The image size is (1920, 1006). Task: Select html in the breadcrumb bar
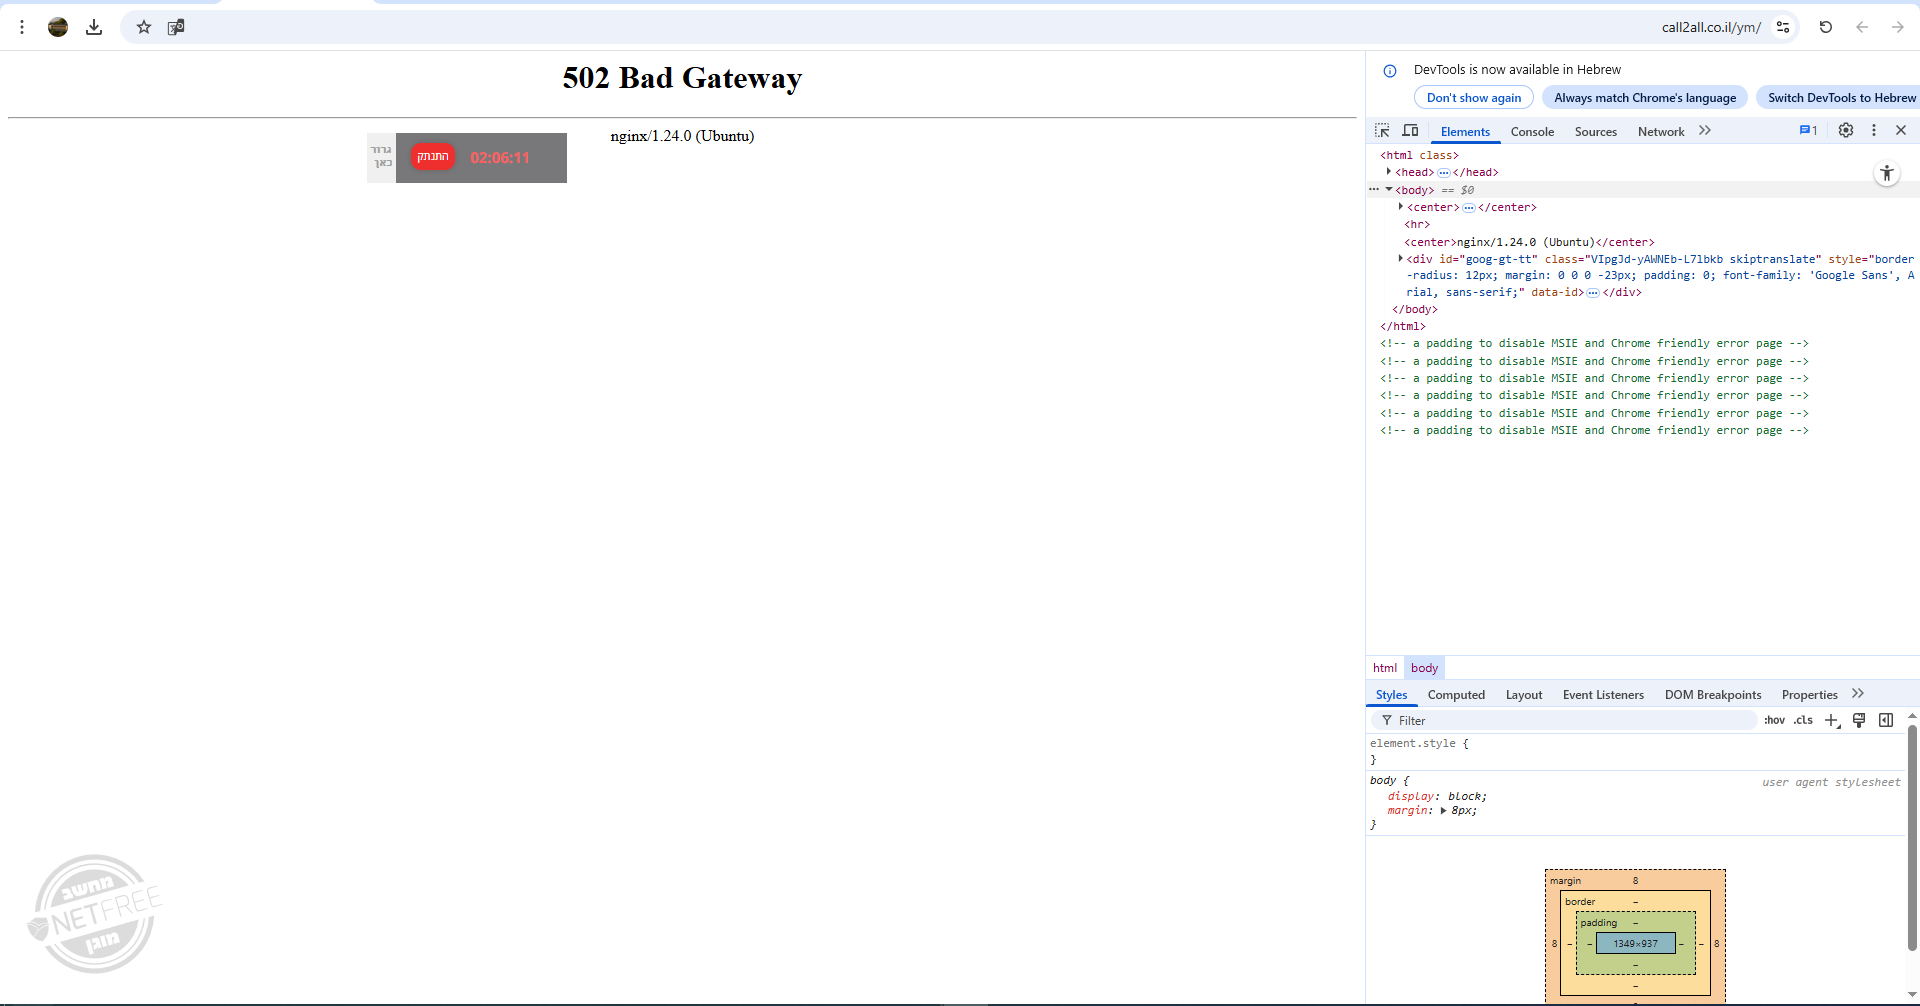pyautogui.click(x=1385, y=668)
